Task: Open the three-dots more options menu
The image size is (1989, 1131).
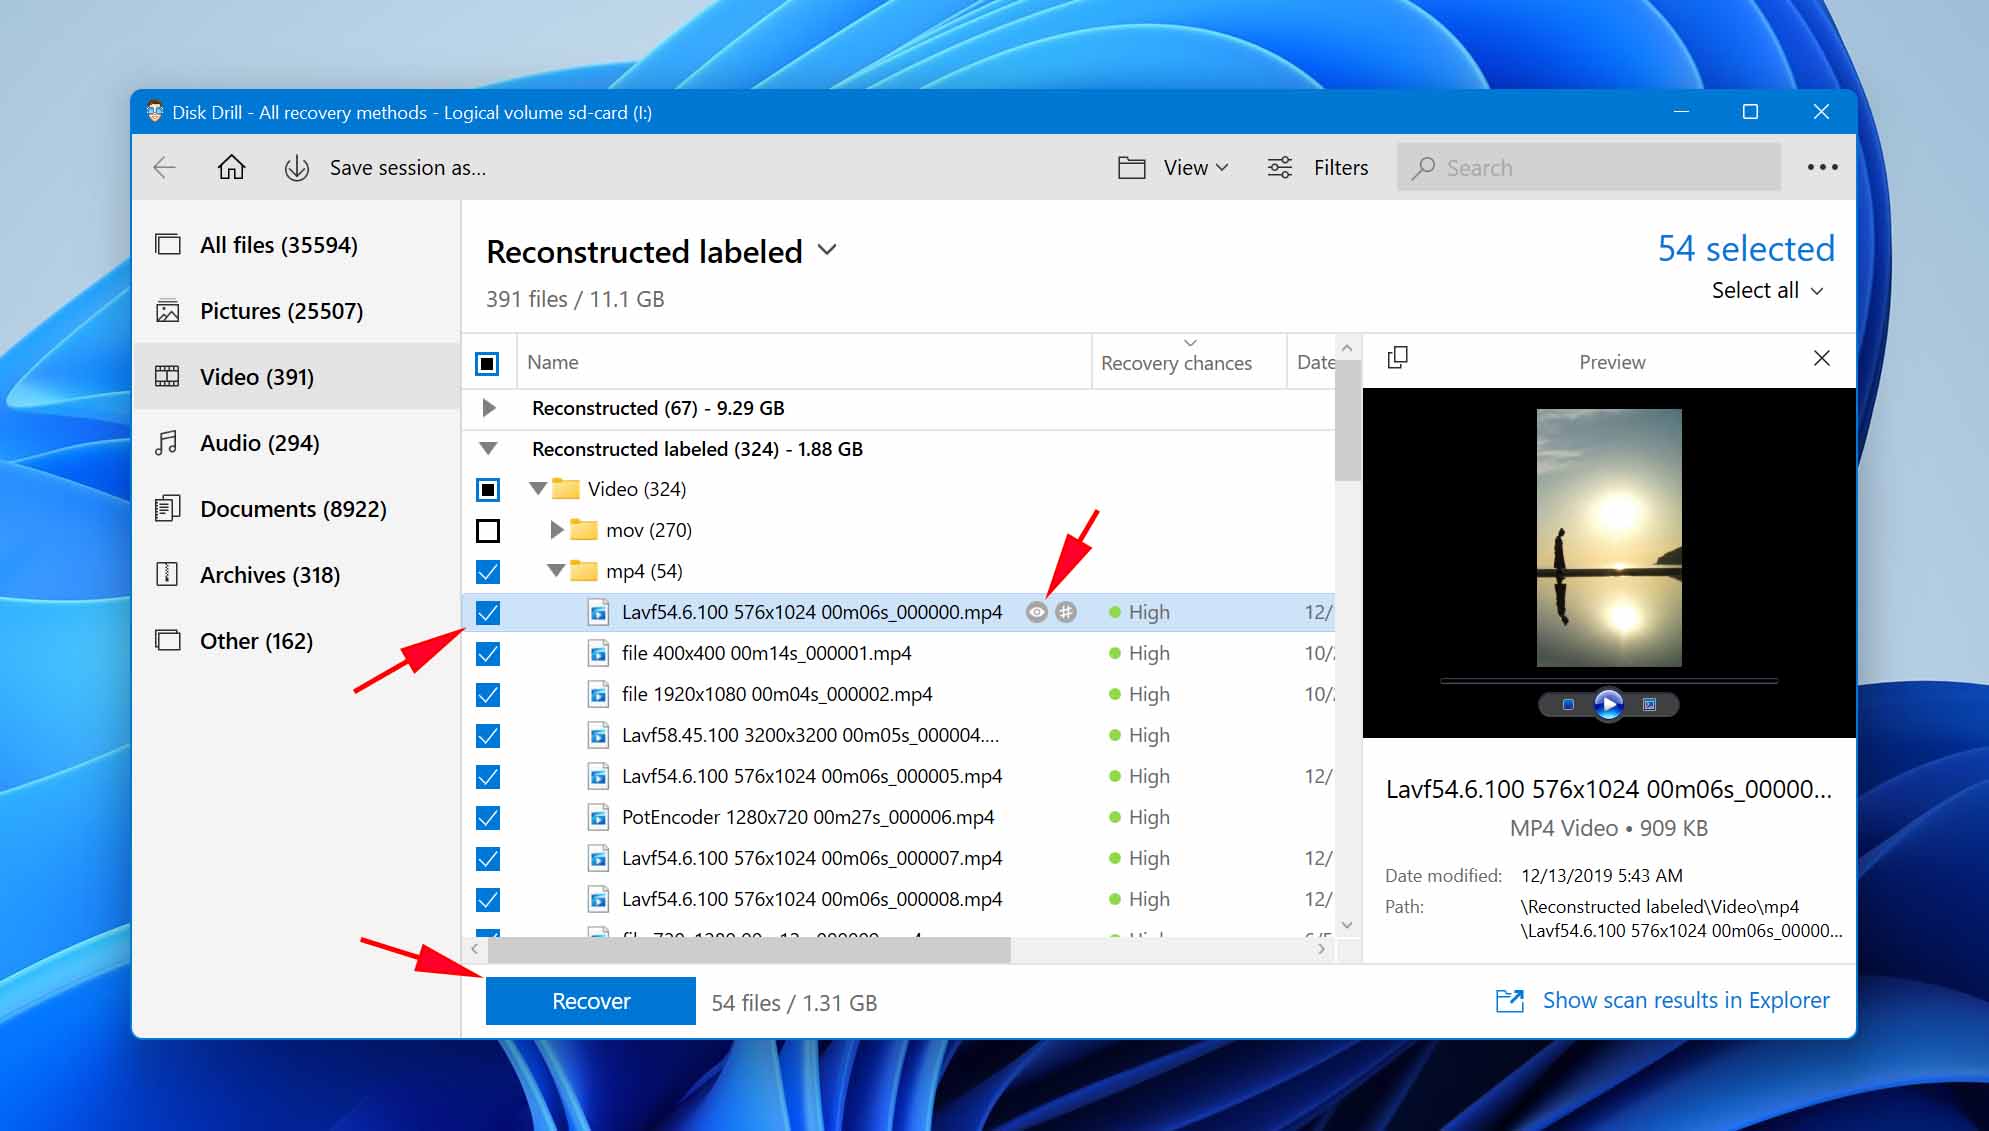Action: 1822,167
